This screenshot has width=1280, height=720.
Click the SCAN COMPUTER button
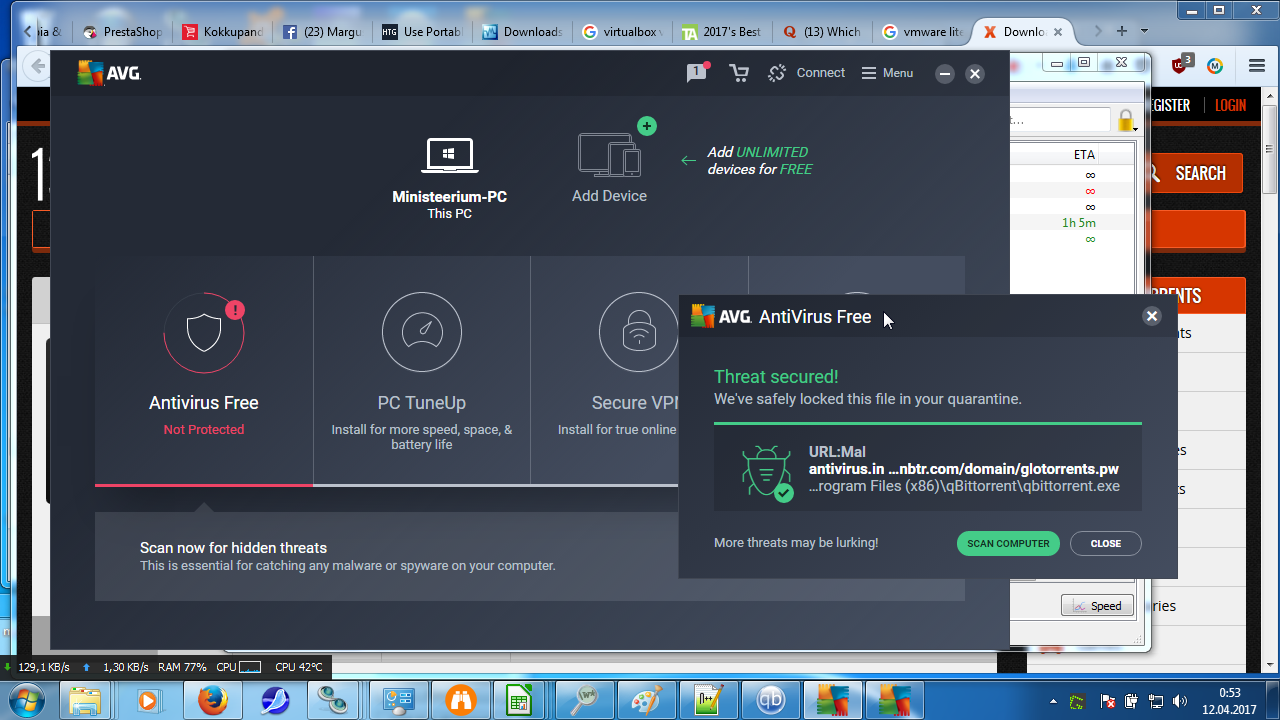pyautogui.click(x=1008, y=544)
